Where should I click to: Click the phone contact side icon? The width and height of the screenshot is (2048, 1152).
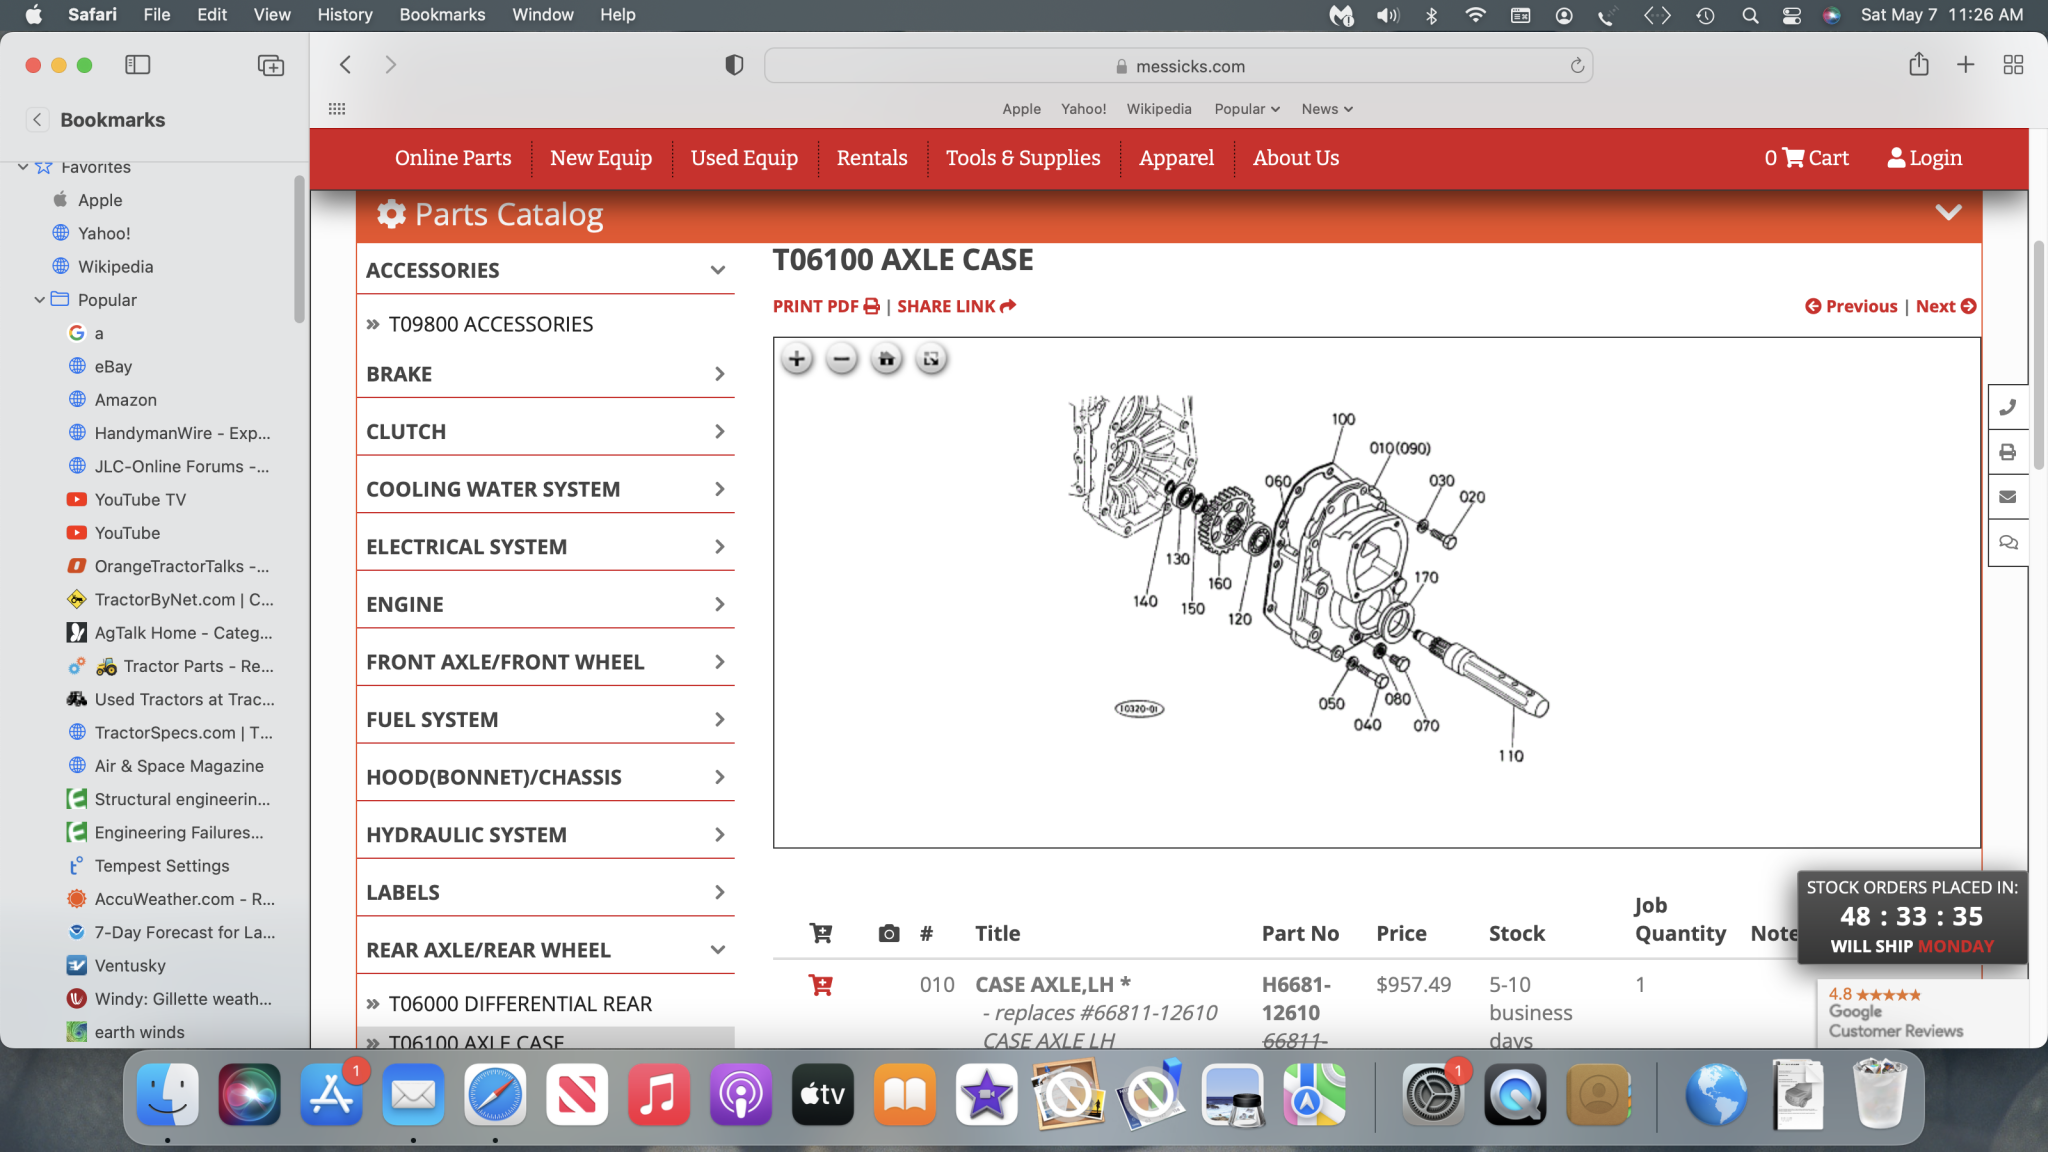2007,408
